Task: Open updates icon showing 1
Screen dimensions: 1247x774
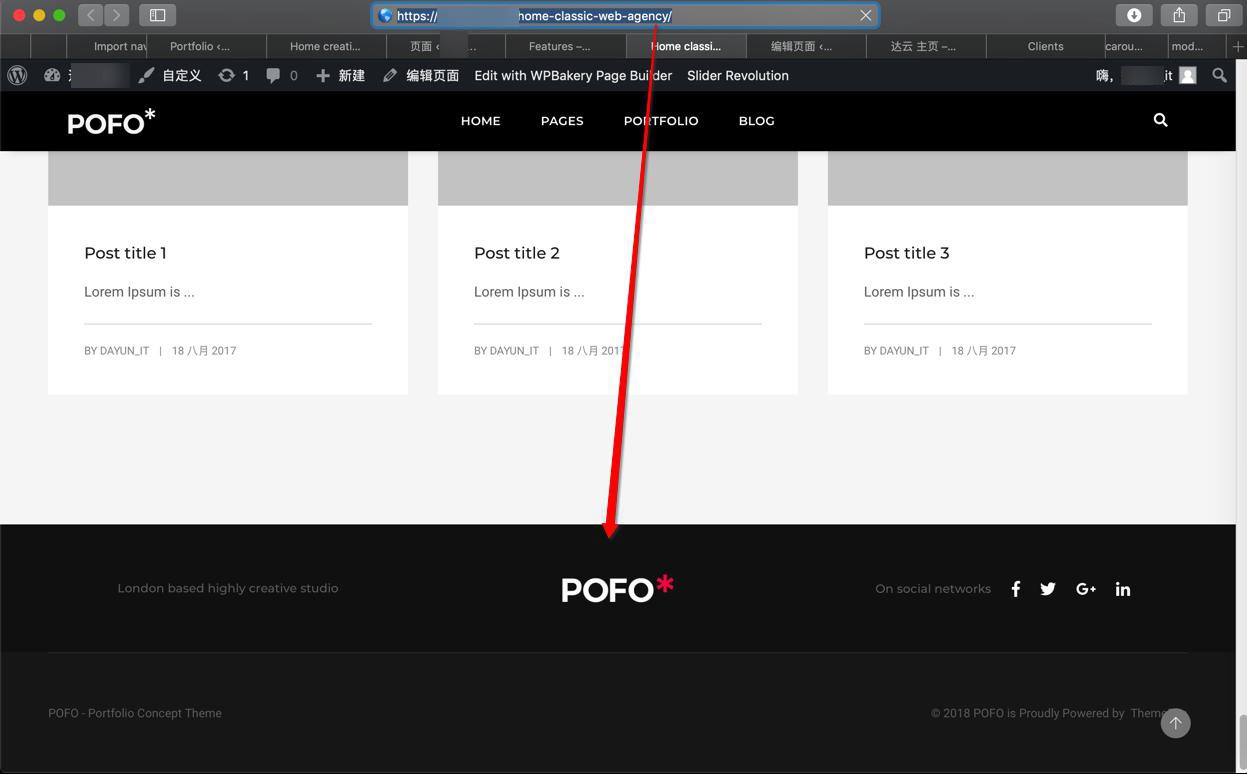Action: pyautogui.click(x=233, y=75)
